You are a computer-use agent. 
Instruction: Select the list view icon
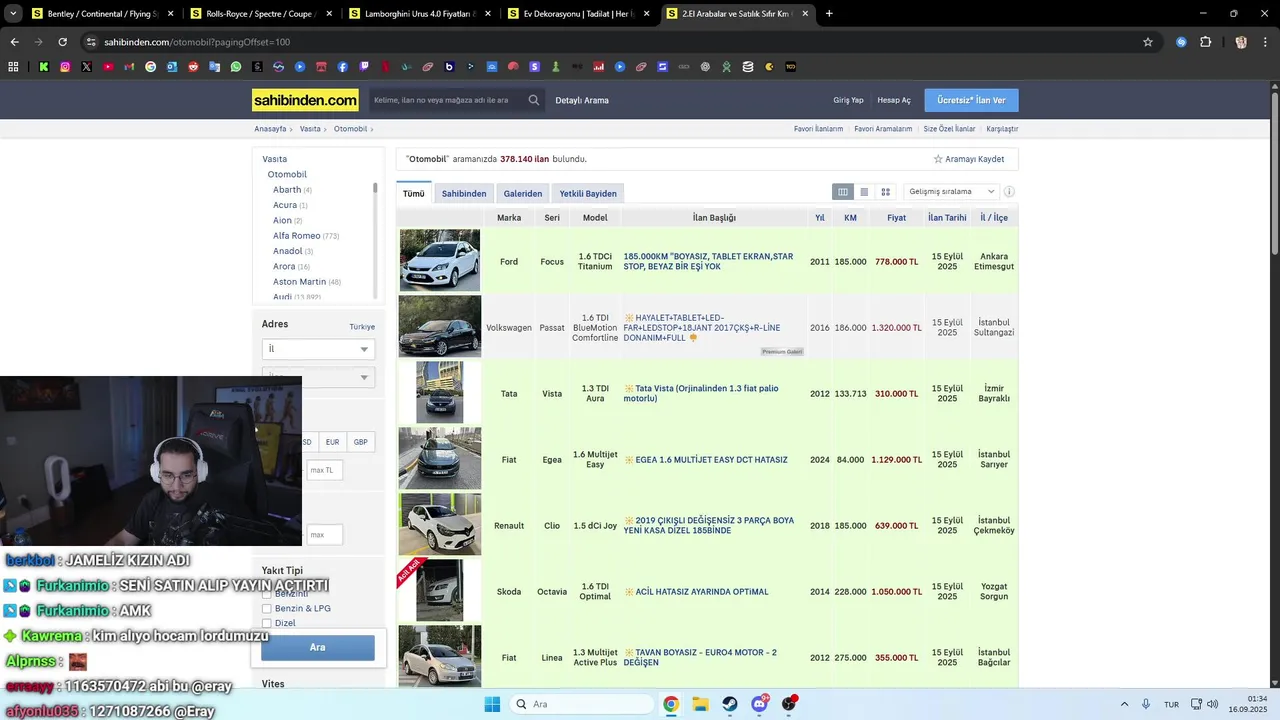[864, 192]
